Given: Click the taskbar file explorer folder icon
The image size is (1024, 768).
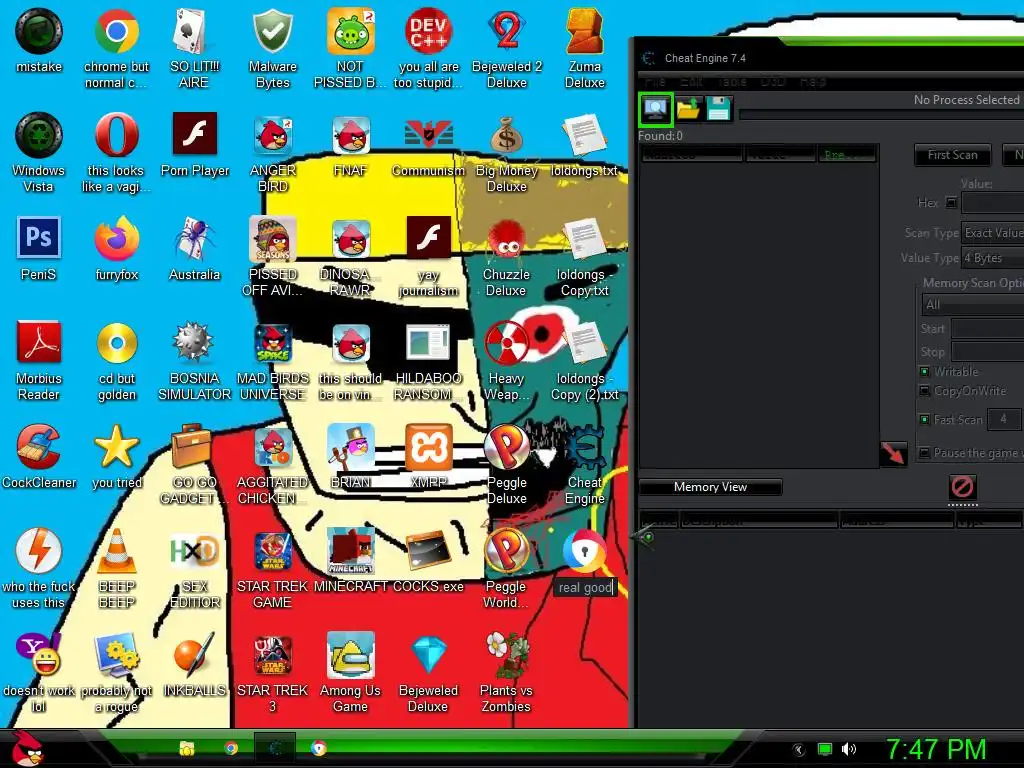Looking at the screenshot, I should click(187, 748).
